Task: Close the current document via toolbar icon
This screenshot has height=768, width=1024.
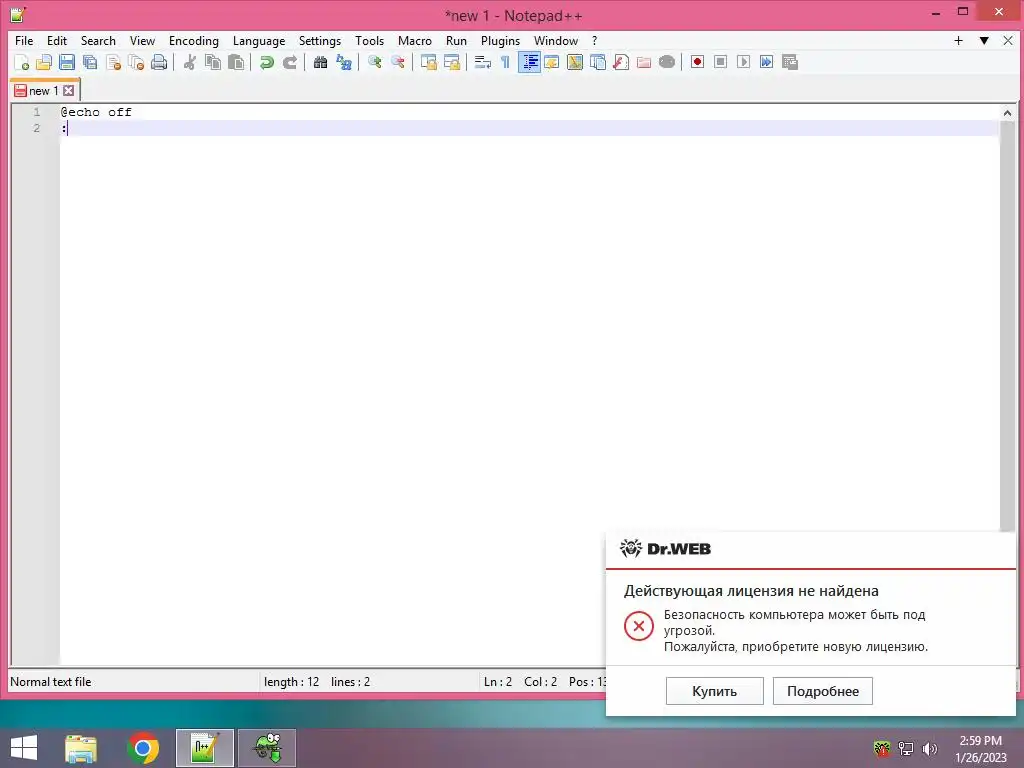Action: coord(113,62)
